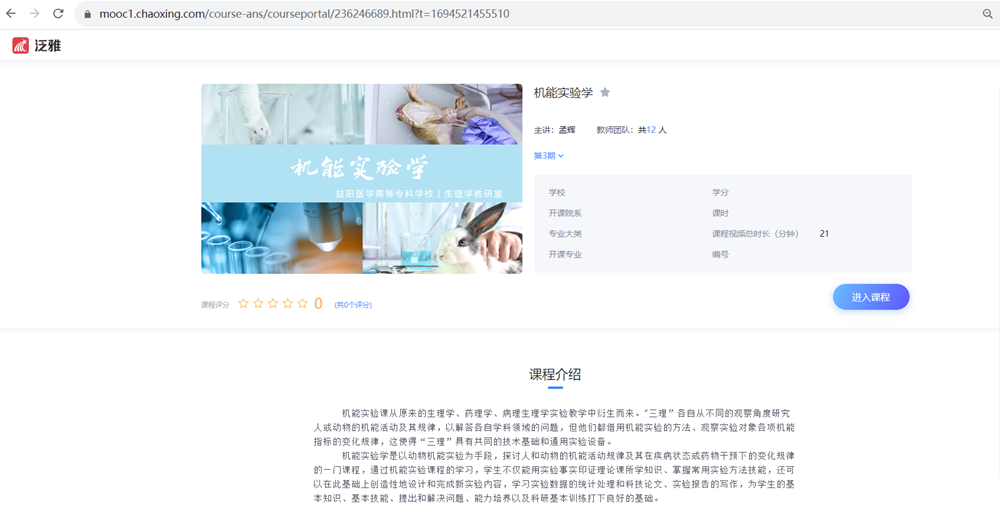Screen dimensions: 1000x514
Task: Open the magnifier zoom icon in address bar
Action: 987,14
